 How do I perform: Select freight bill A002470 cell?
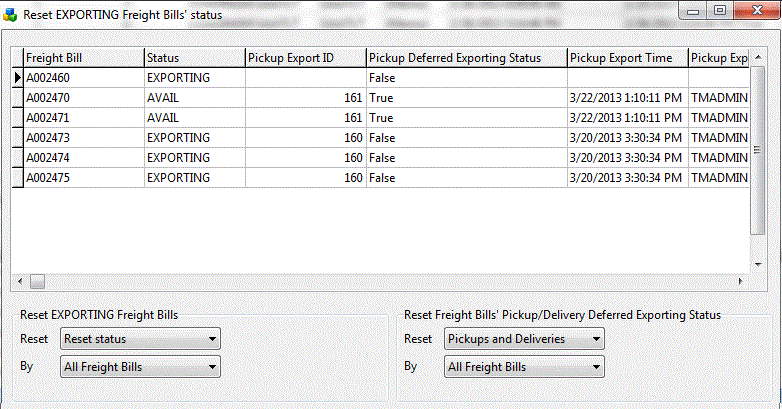pyautogui.click(x=83, y=98)
